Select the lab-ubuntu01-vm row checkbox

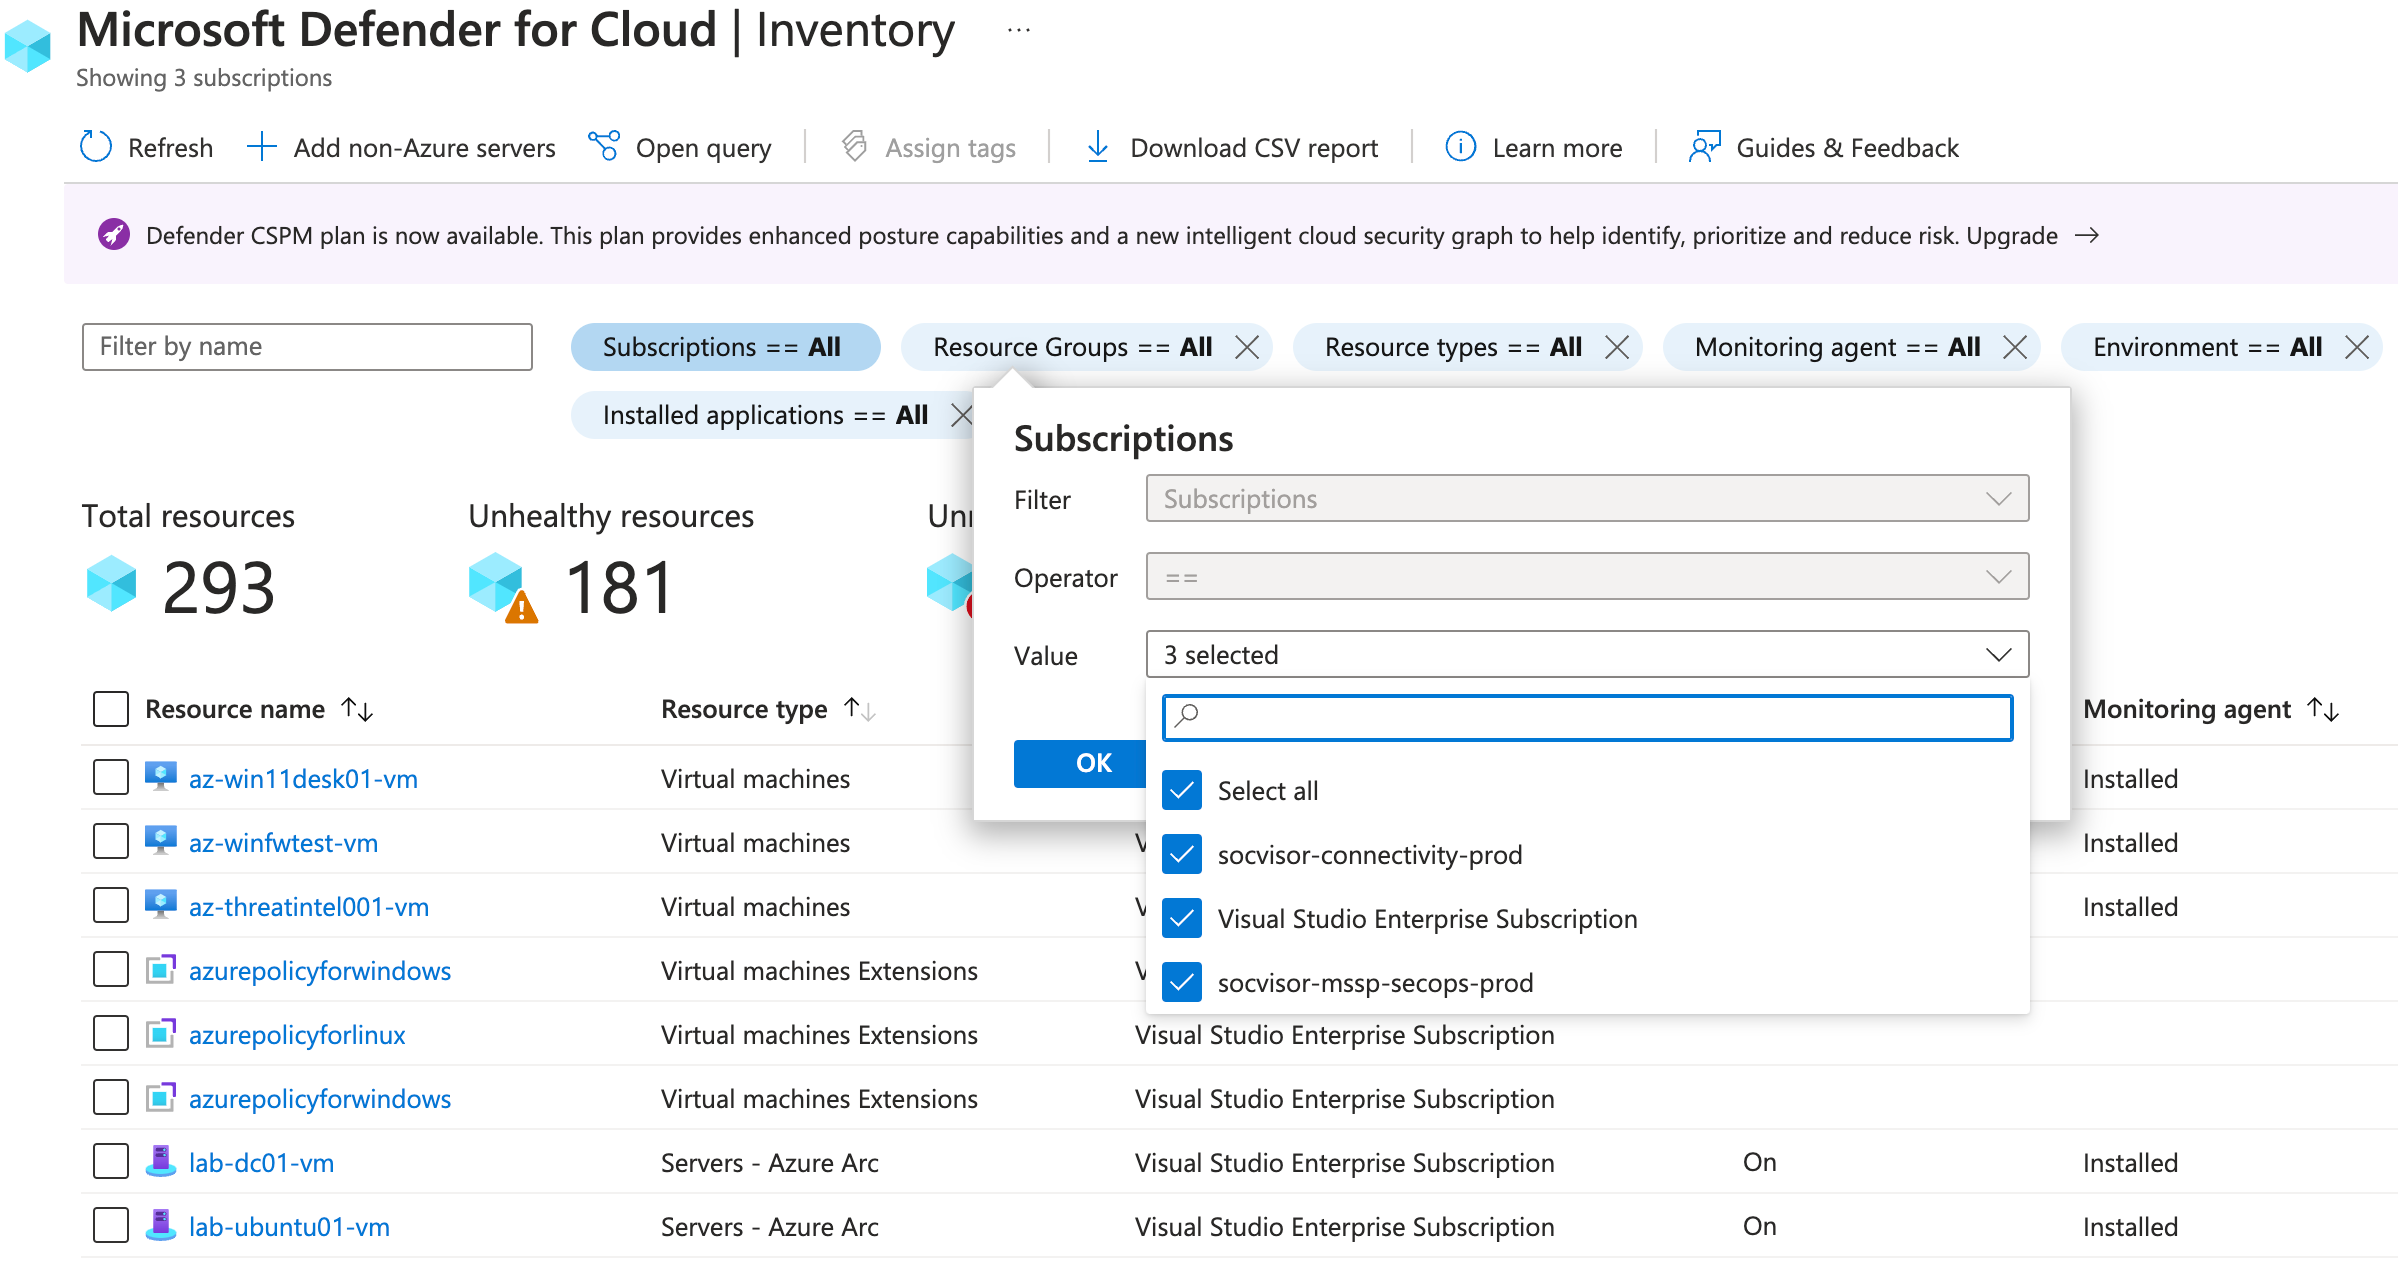point(111,1225)
